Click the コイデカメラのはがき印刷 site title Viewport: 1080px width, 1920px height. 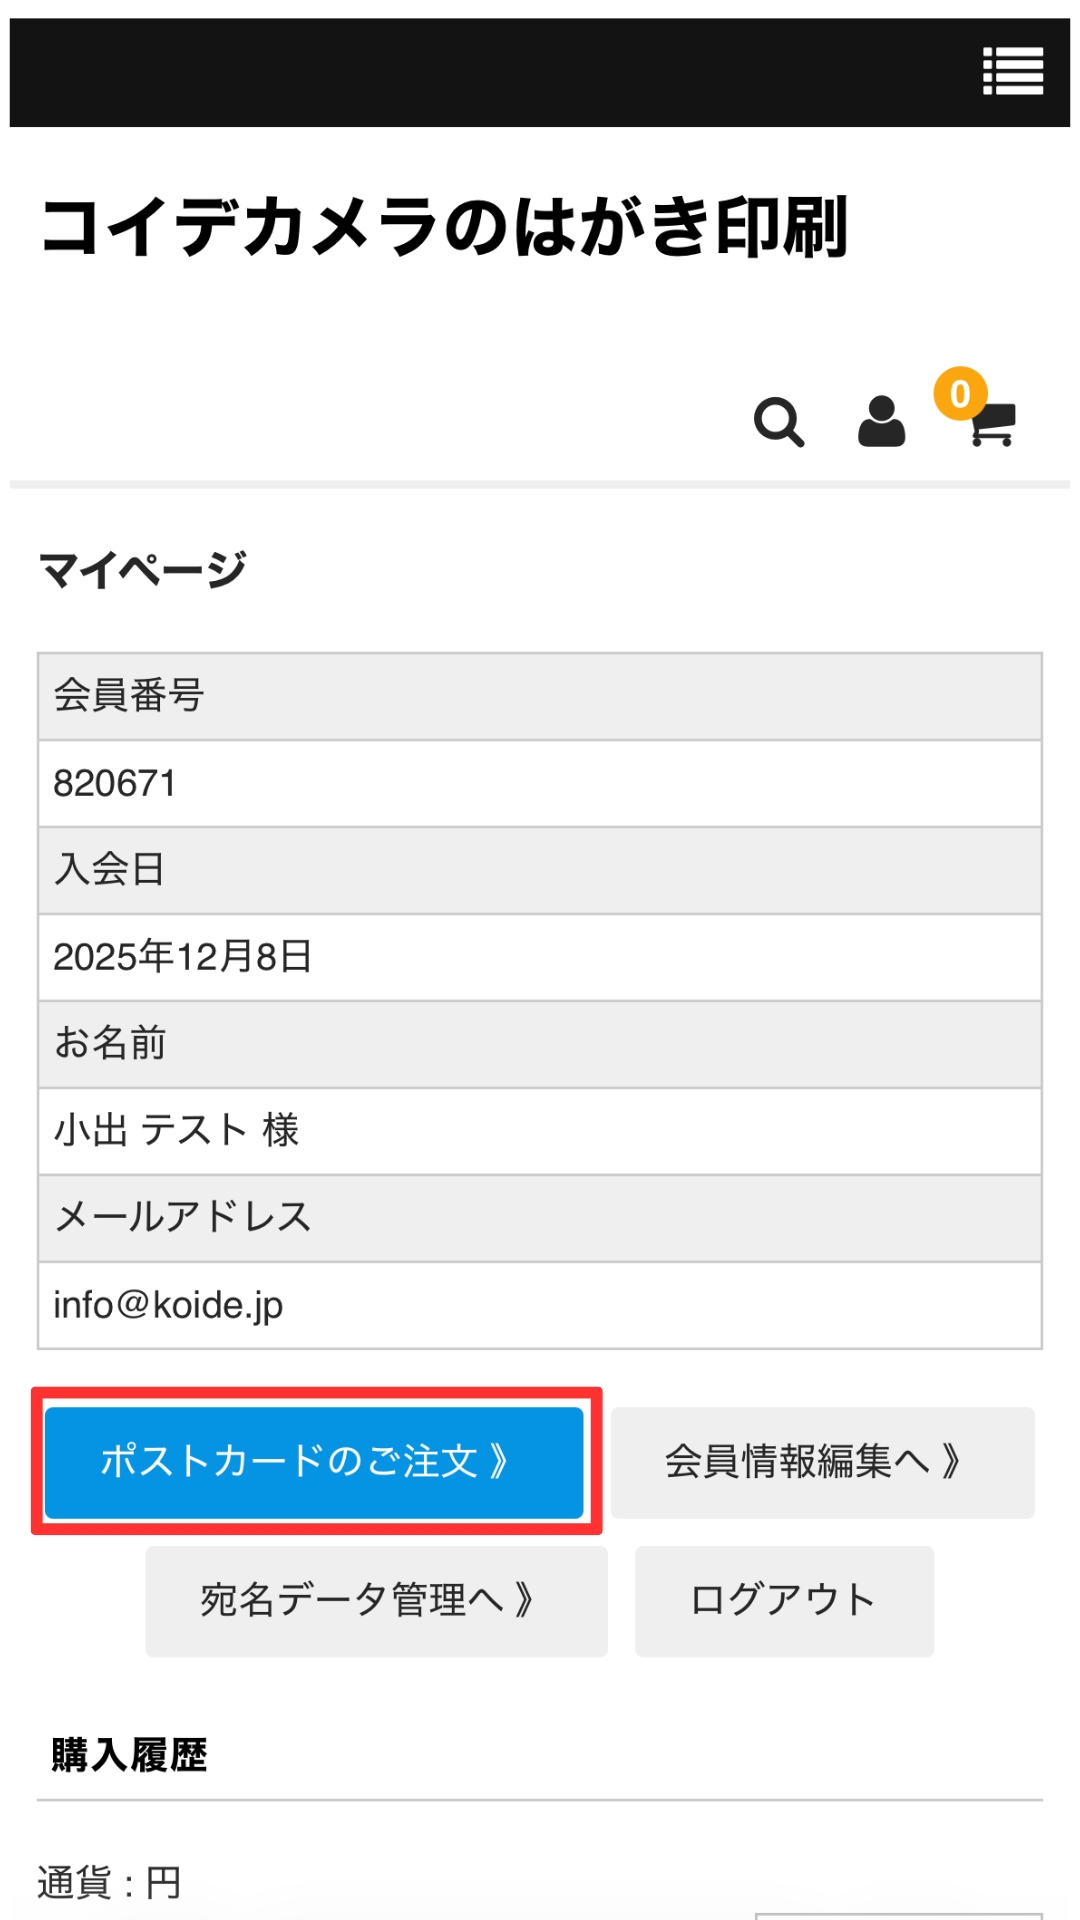pyautogui.click(x=445, y=228)
